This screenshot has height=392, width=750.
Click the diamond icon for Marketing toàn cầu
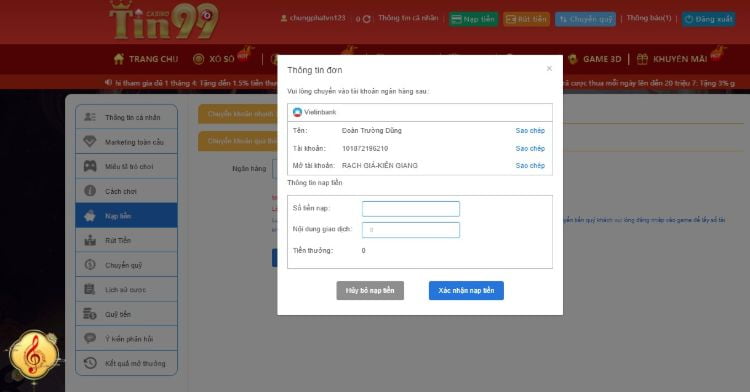click(90, 142)
